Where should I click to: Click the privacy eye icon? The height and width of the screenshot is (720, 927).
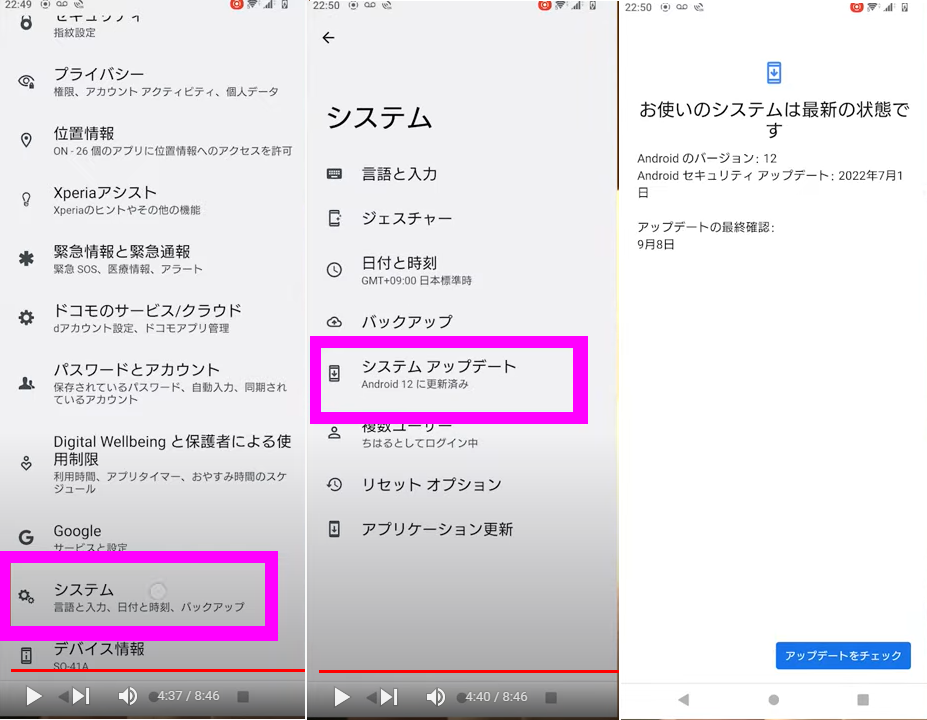(x=26, y=81)
